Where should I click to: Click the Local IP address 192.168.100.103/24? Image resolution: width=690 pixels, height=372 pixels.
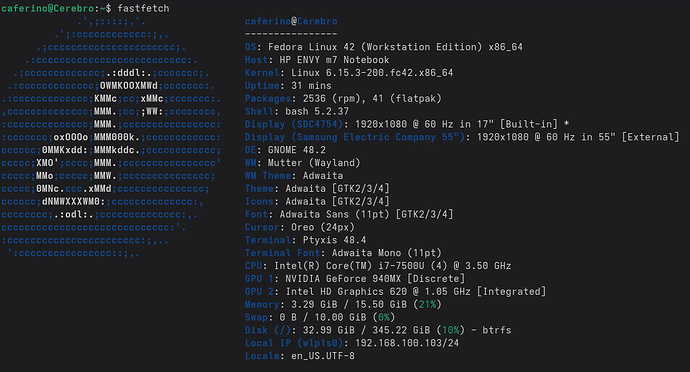[x=407, y=343]
